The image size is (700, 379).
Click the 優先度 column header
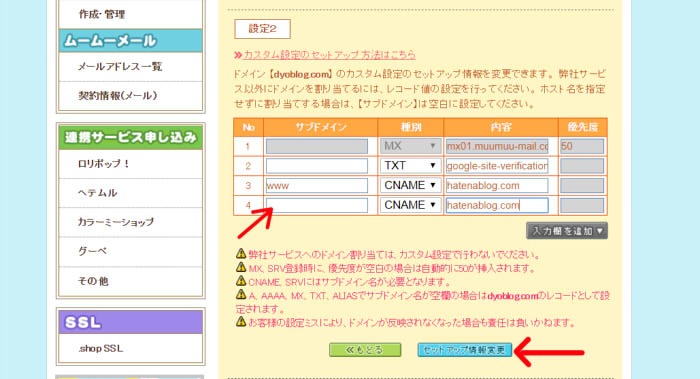point(583,127)
